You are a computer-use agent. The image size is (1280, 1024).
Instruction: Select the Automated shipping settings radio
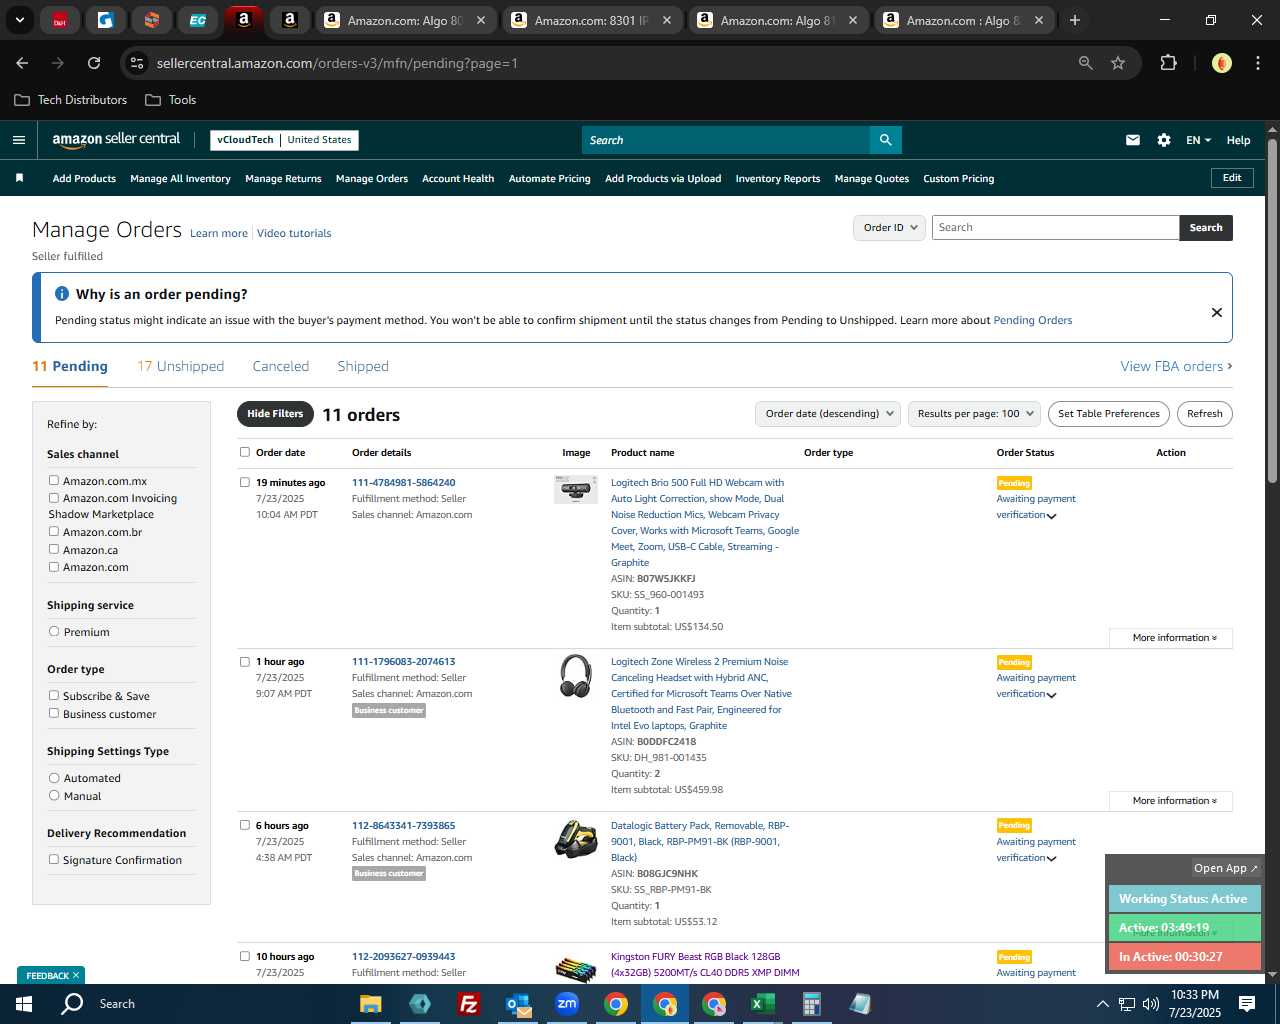point(54,777)
